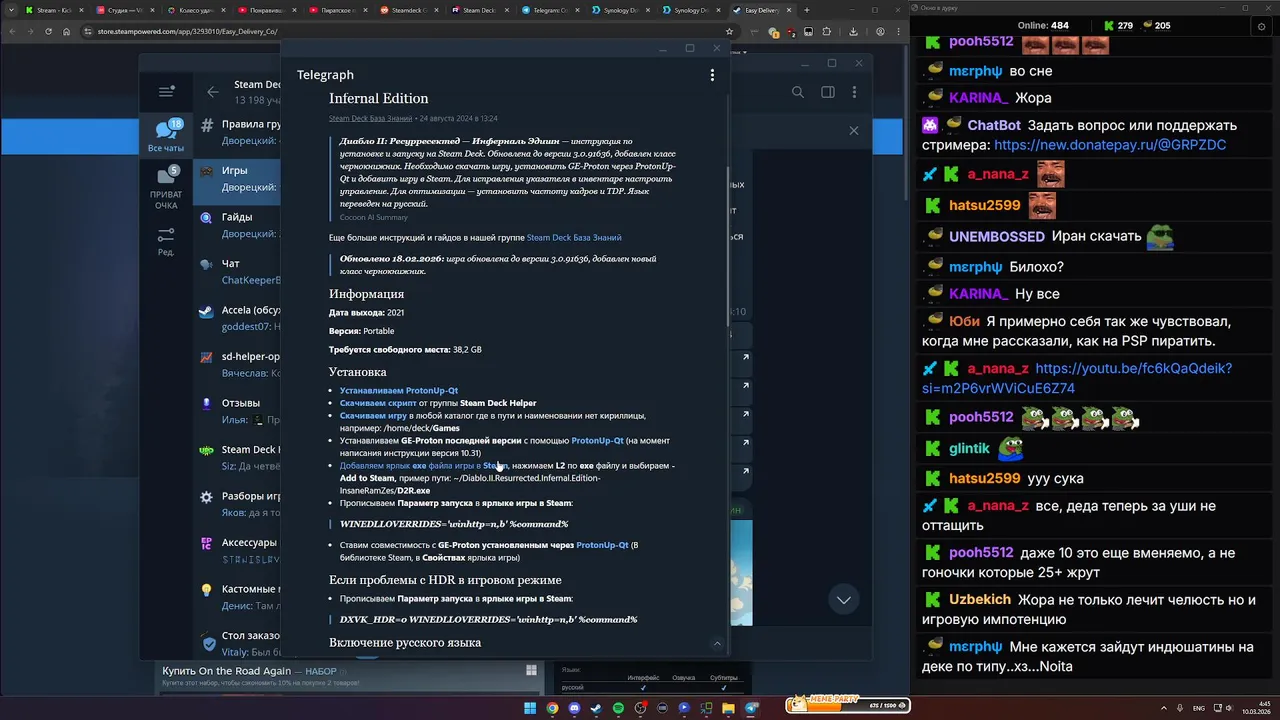Follow "Устанавливаем ProtonUp-Qt" link
The image size is (1280, 720).
[x=399, y=390]
